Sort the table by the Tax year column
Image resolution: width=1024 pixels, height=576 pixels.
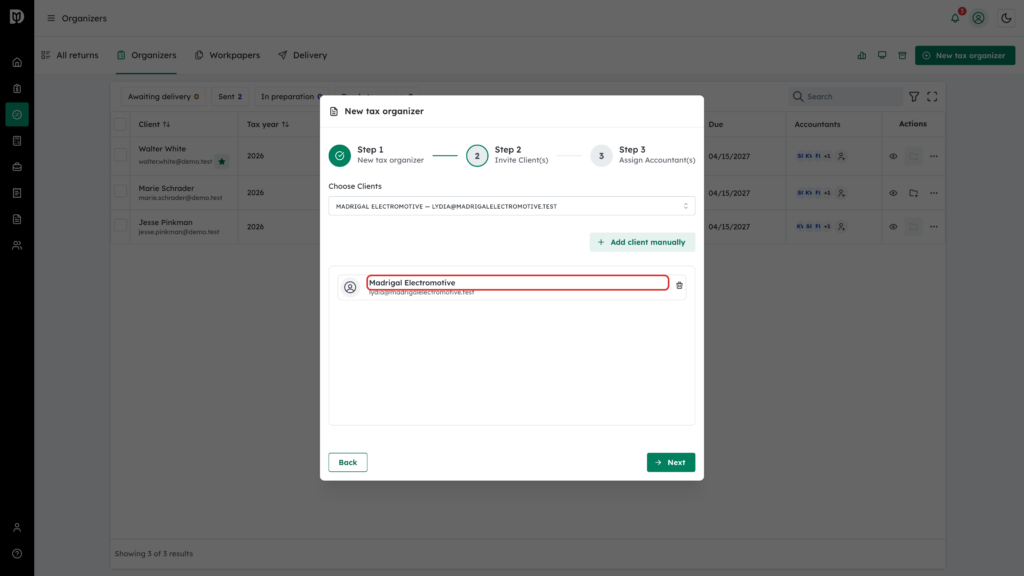268,124
